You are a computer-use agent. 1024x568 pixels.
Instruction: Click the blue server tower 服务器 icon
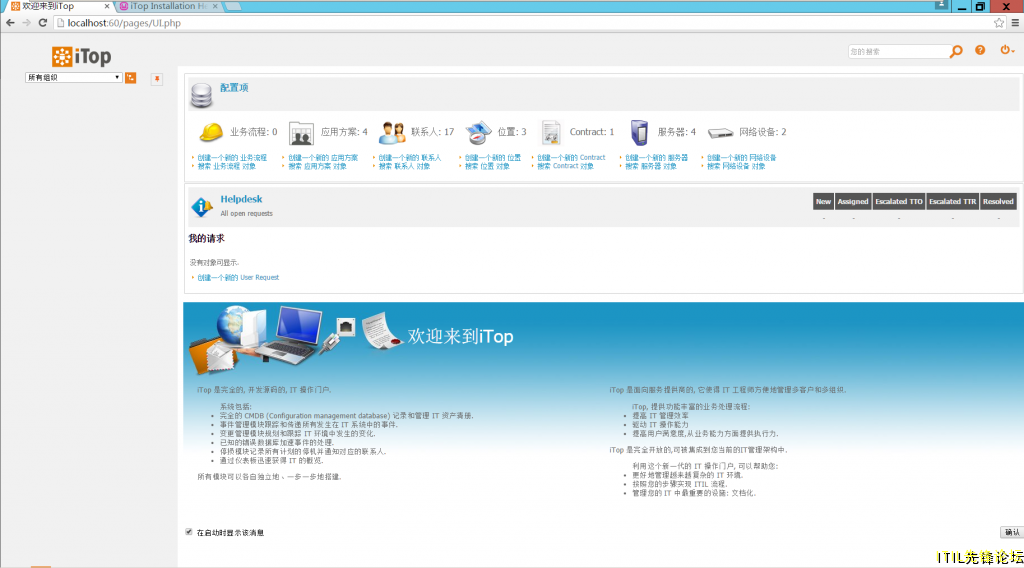pyautogui.click(x=639, y=133)
